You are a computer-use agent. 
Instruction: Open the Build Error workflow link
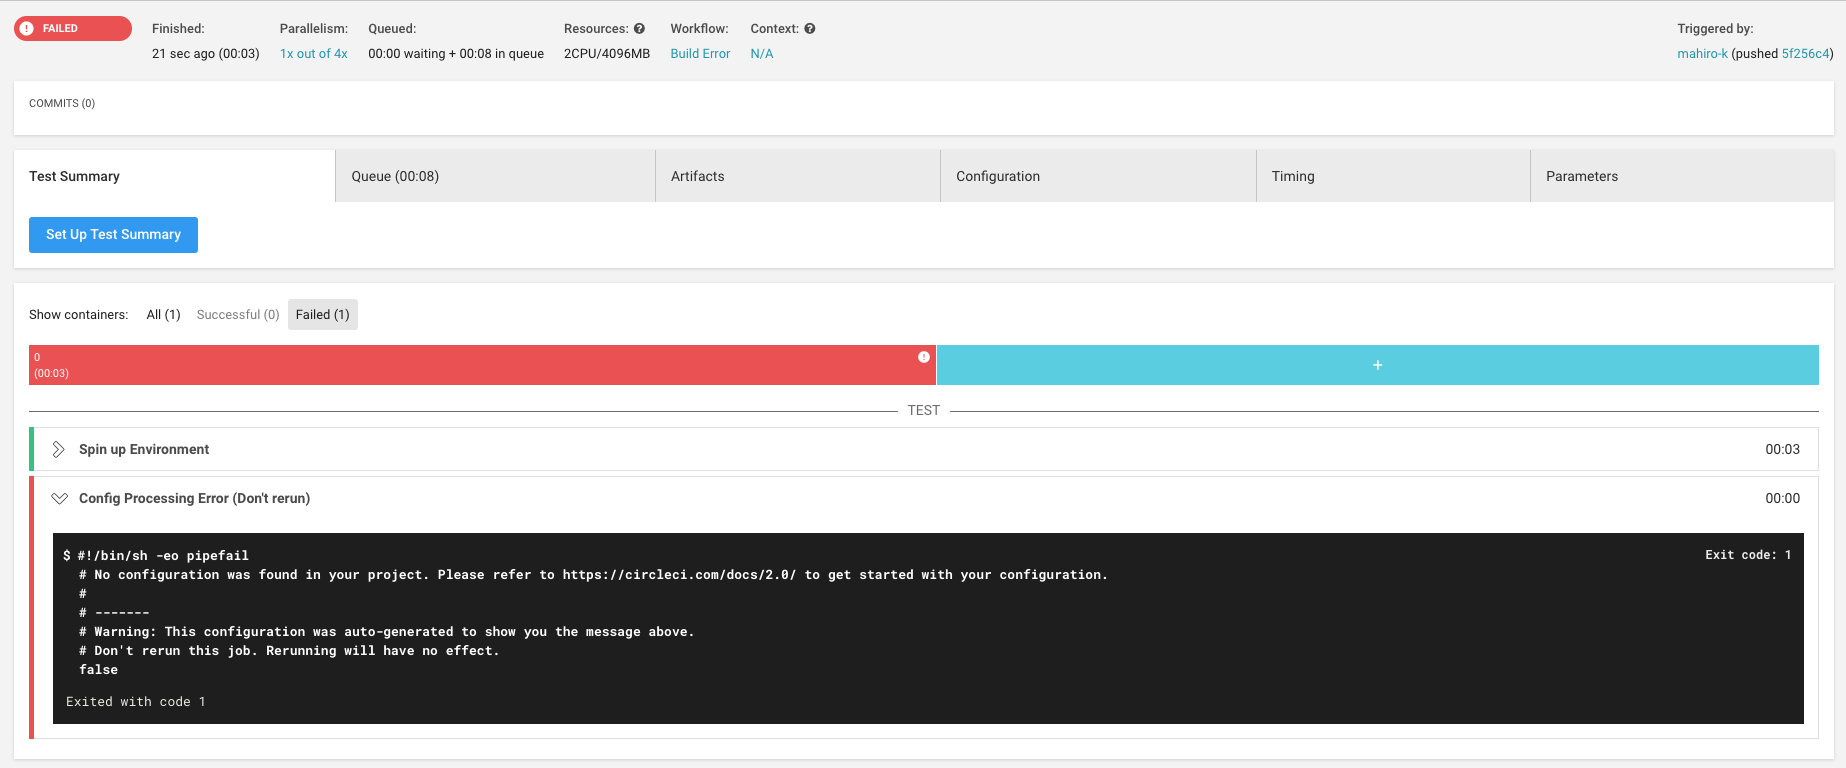(700, 54)
